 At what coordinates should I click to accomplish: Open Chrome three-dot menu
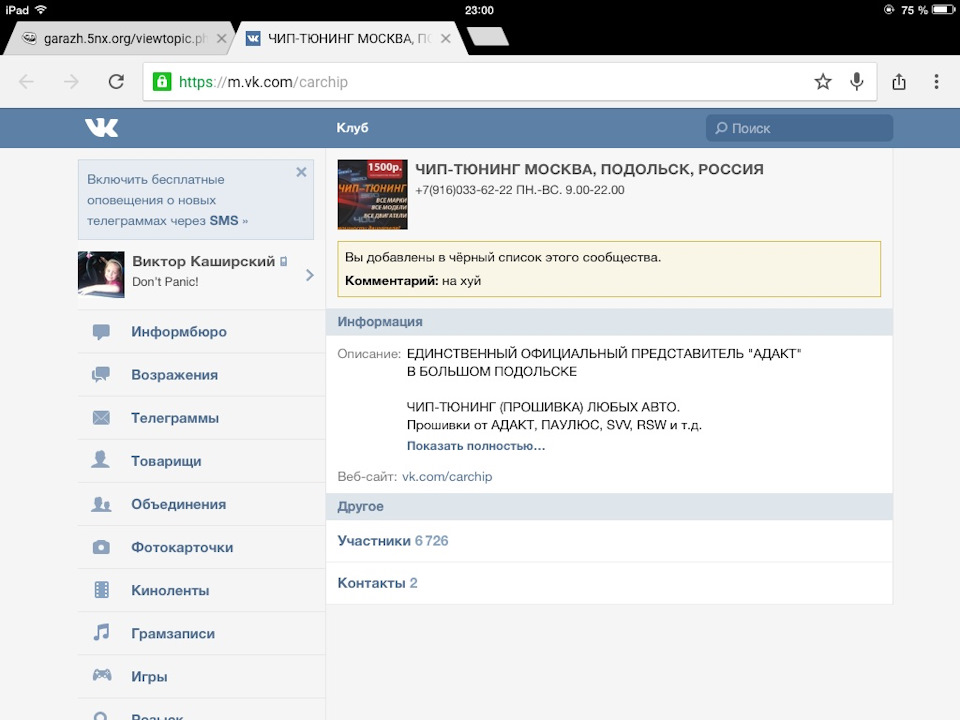[x=936, y=82]
